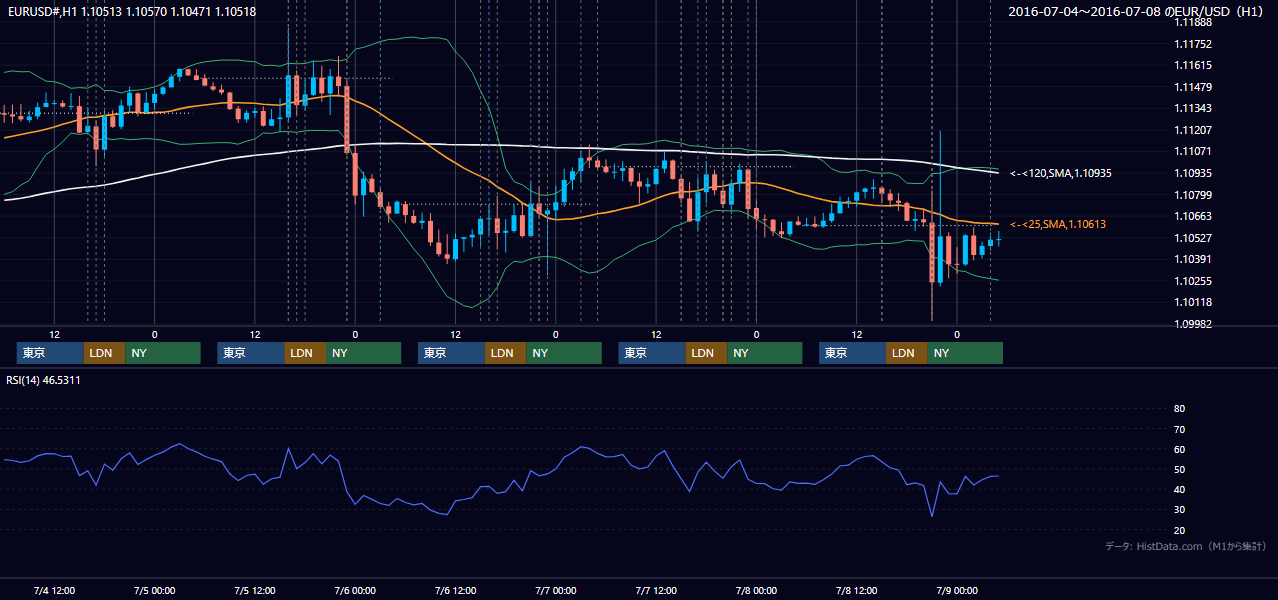Image resolution: width=1278 pixels, height=600 pixels.
Task: Click RSI scale value 20
Action: pyautogui.click(x=1180, y=530)
